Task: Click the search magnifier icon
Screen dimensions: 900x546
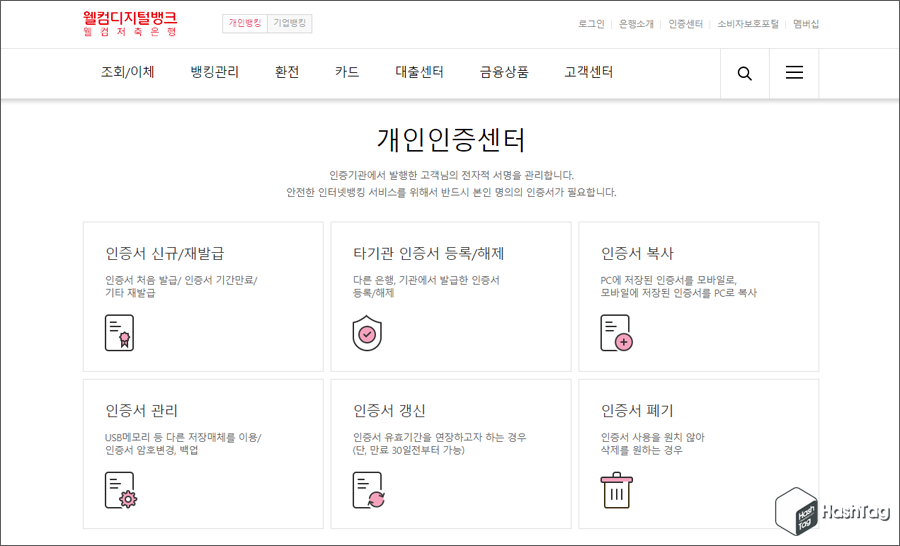Action: 744,73
